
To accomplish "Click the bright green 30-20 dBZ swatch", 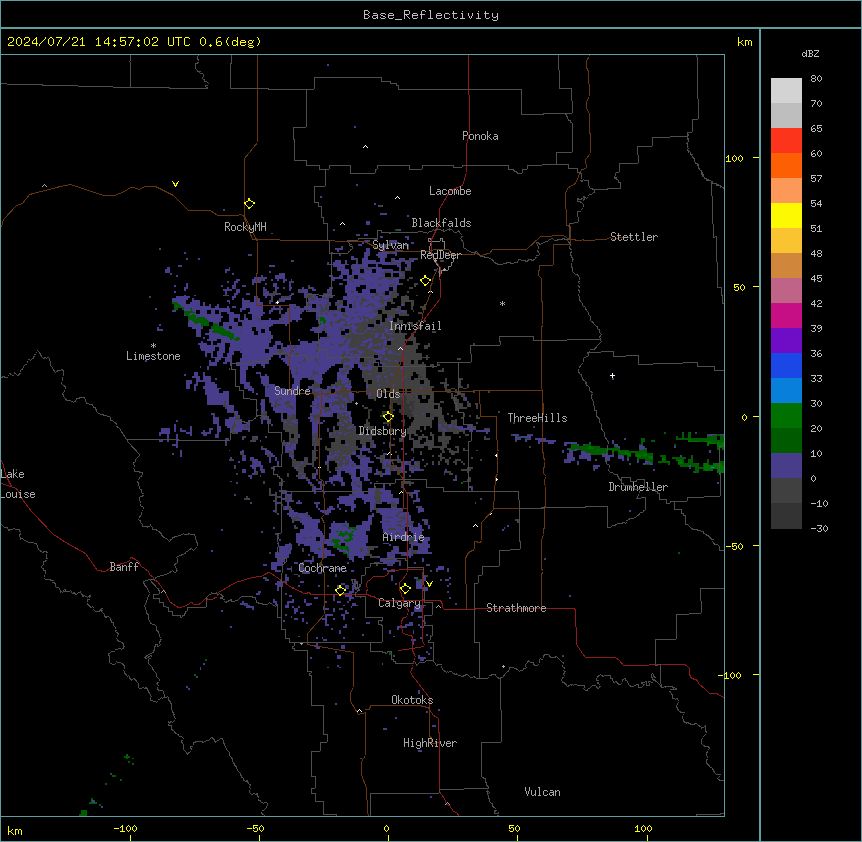I will 786,416.
